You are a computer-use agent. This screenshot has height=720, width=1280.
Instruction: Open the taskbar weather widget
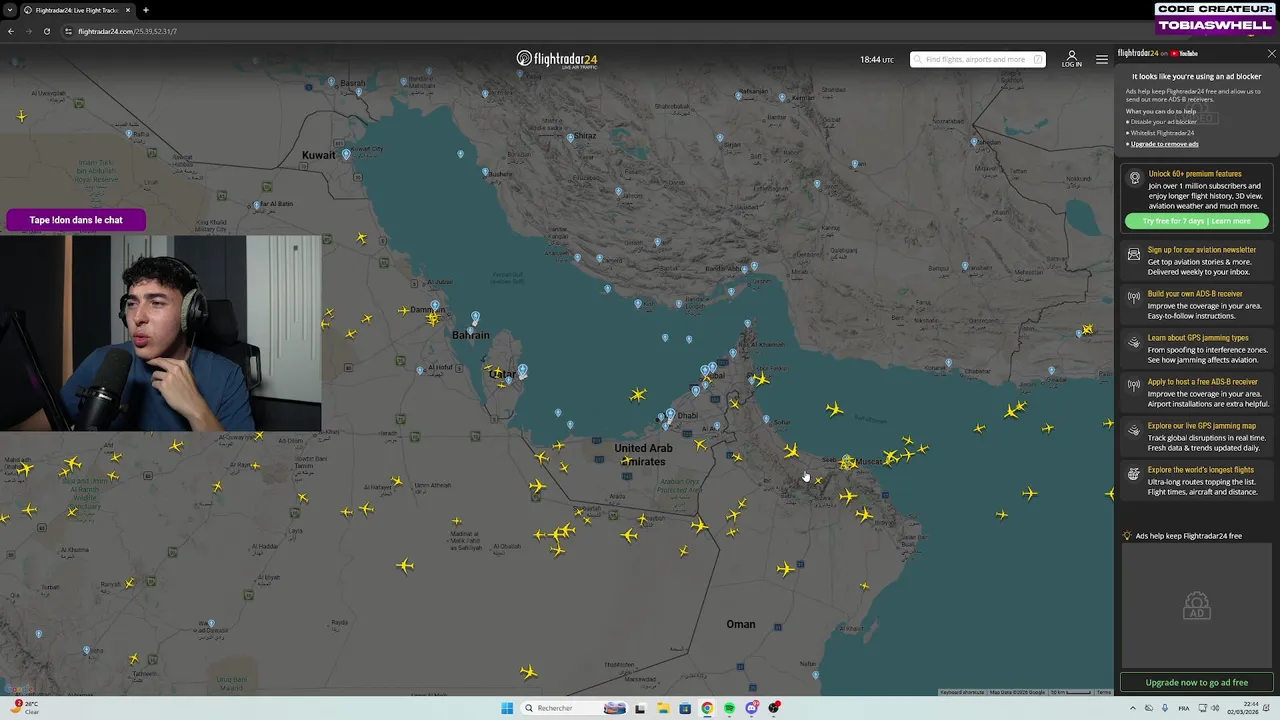click(24, 707)
